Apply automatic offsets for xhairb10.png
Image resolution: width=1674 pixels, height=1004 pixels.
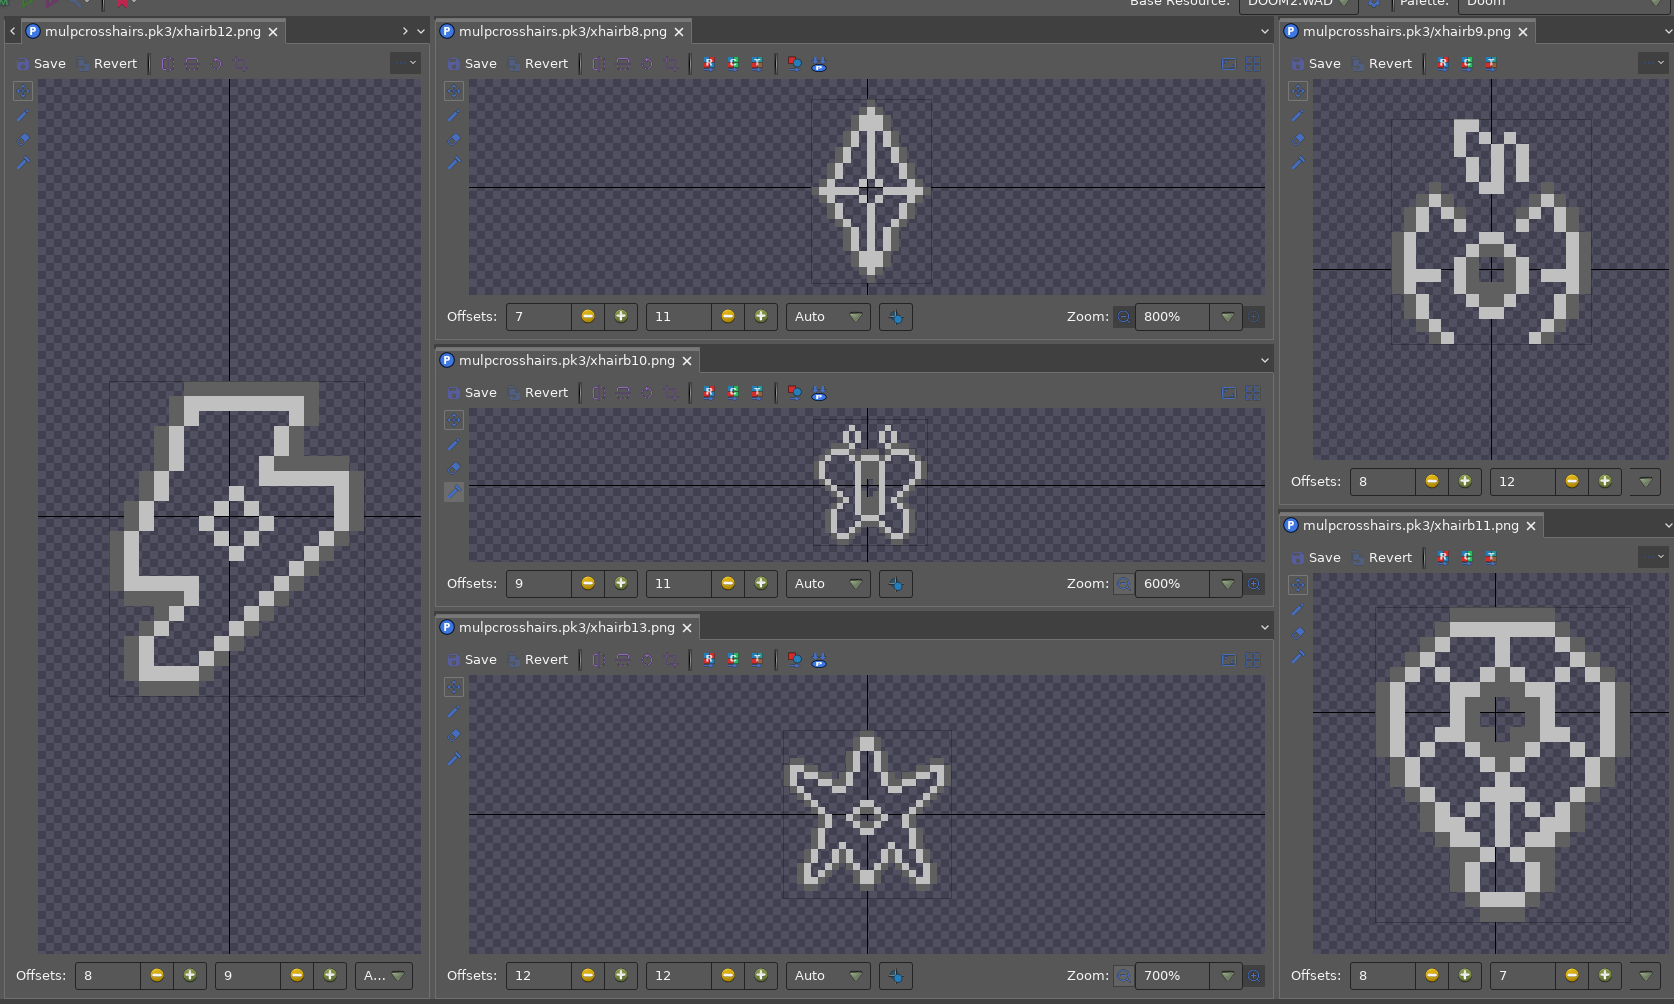pyautogui.click(x=896, y=584)
